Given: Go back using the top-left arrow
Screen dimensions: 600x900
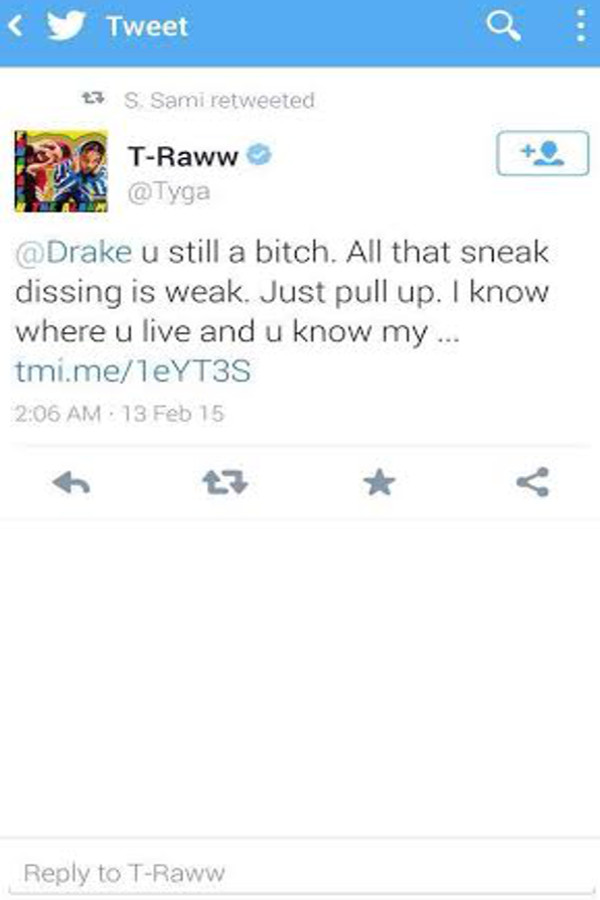Looking at the screenshot, I should point(16,26).
